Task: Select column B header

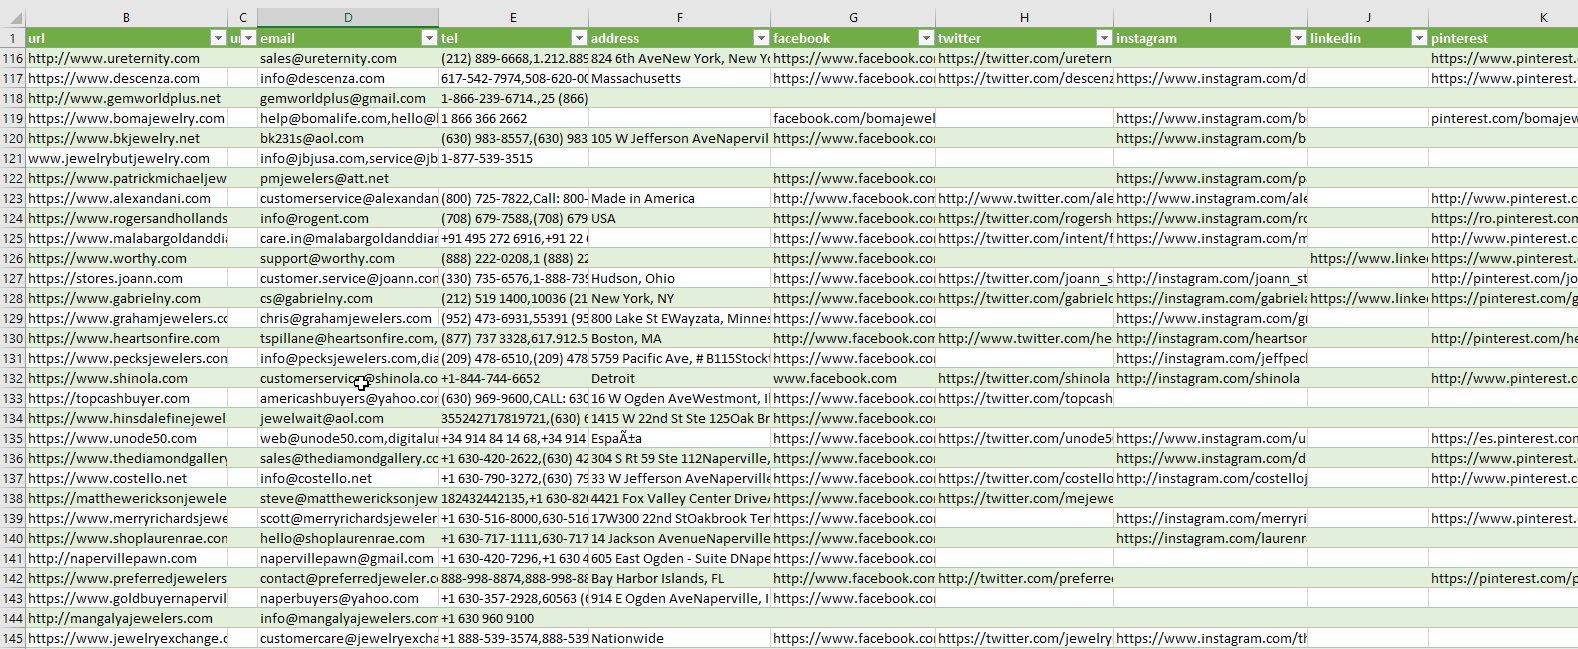Action: pyautogui.click(x=126, y=18)
